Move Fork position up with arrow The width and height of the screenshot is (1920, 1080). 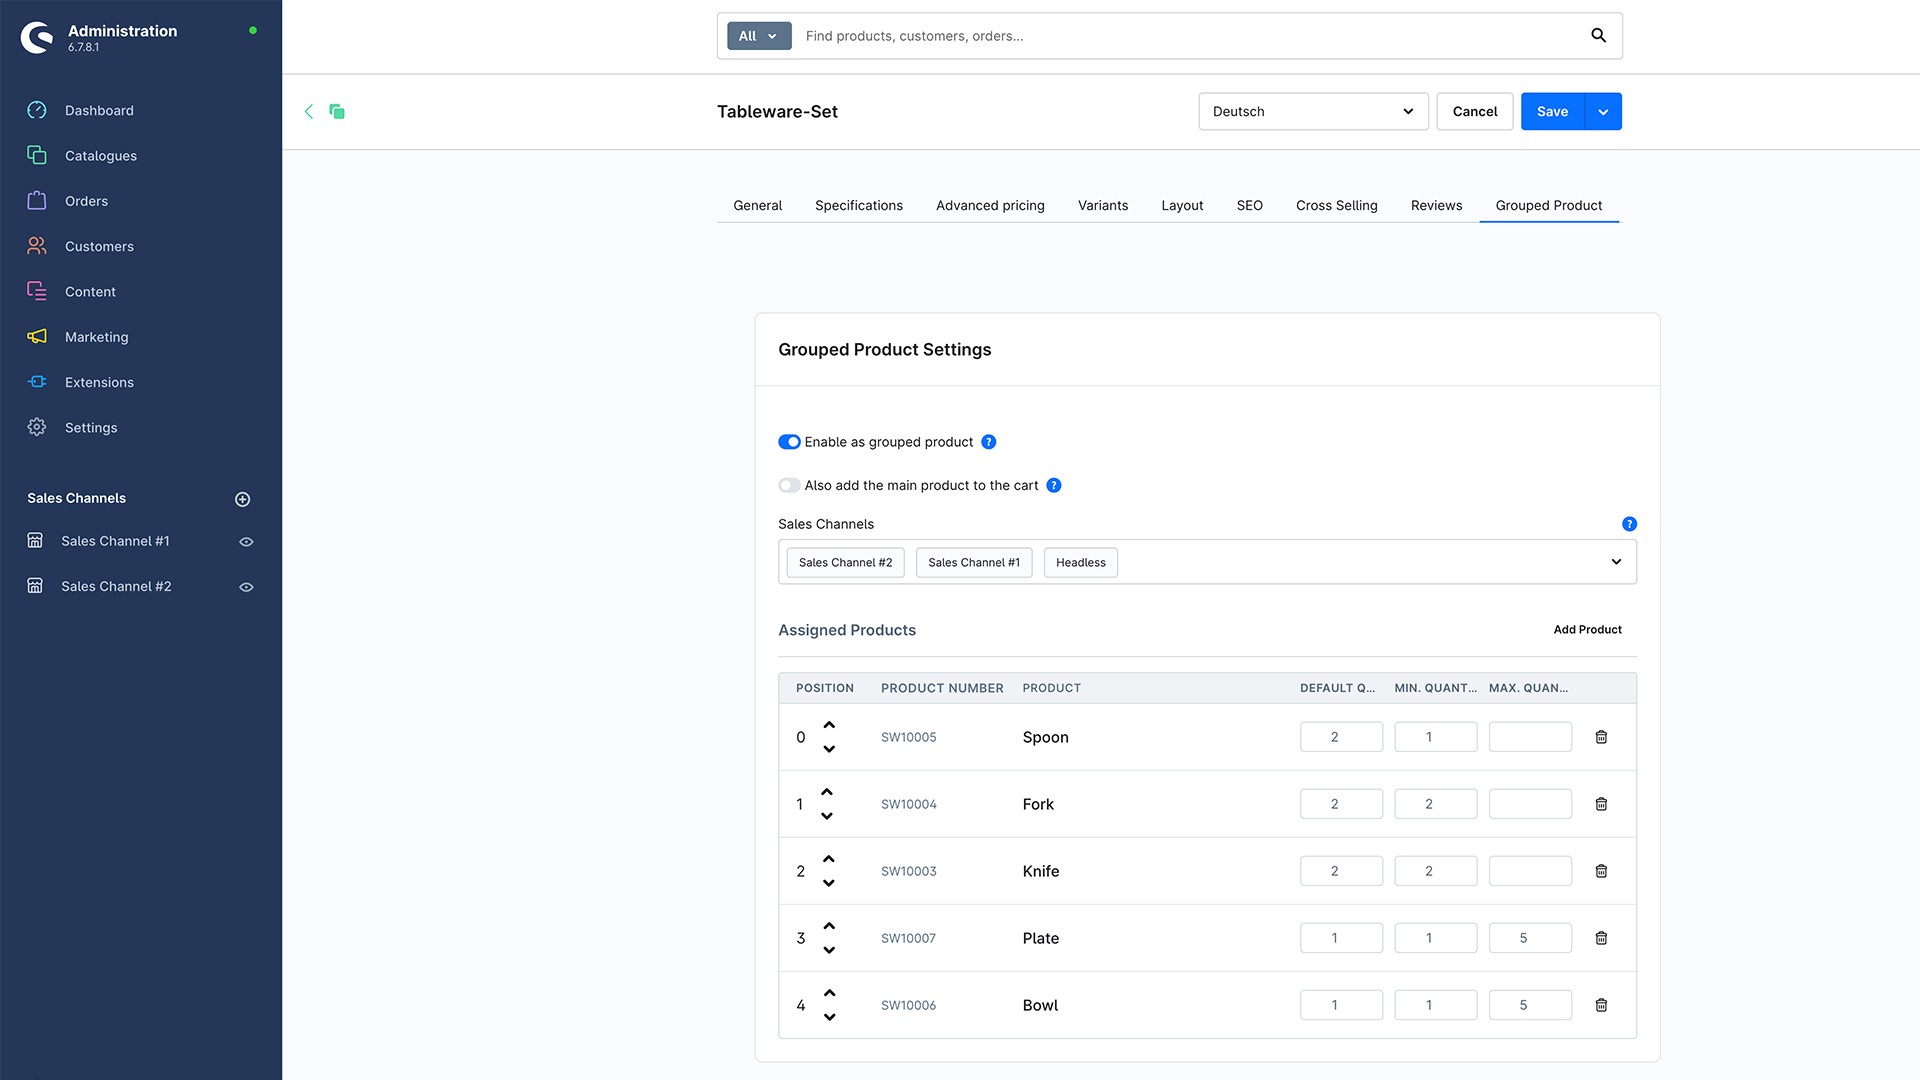point(827,792)
